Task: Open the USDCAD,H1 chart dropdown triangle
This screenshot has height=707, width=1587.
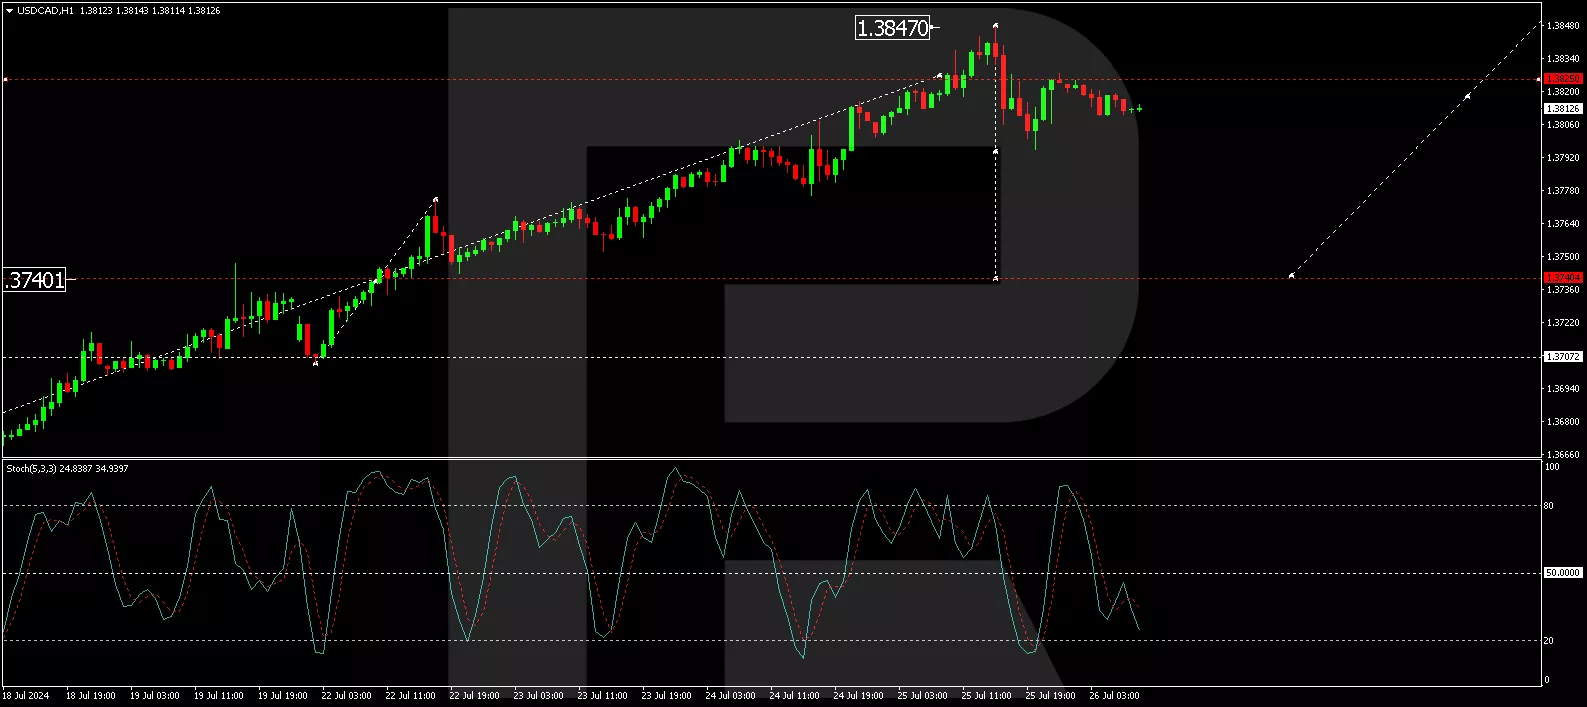Action: (8, 11)
